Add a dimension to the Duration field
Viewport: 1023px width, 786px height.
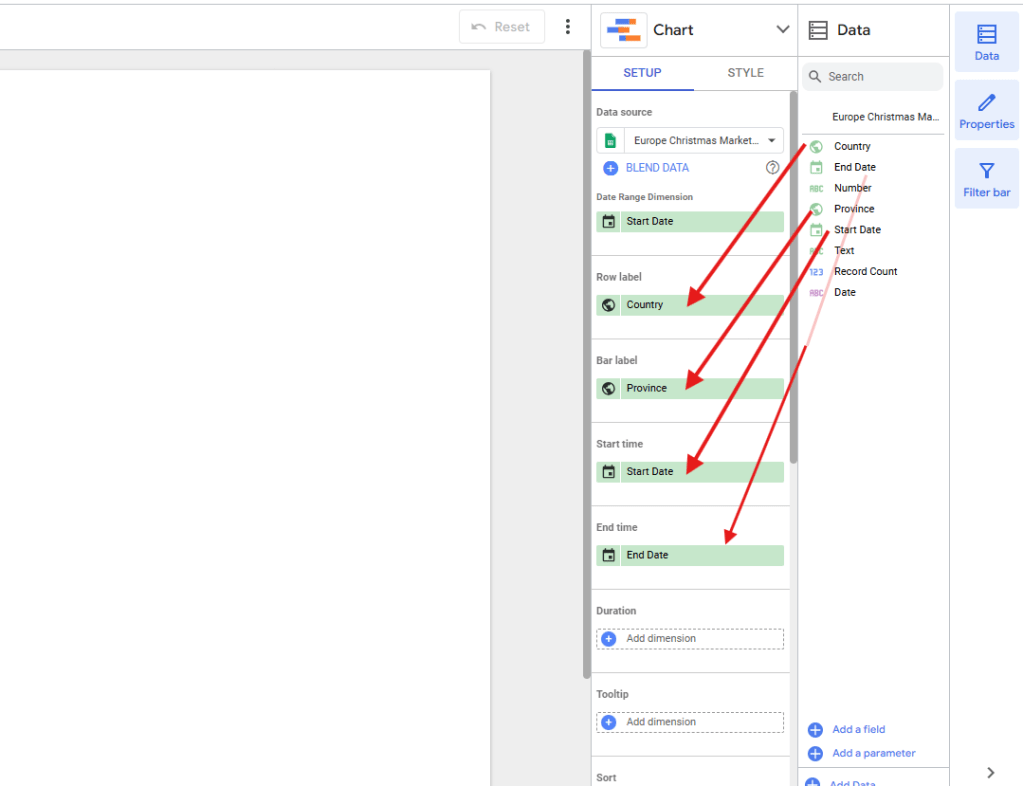690,638
